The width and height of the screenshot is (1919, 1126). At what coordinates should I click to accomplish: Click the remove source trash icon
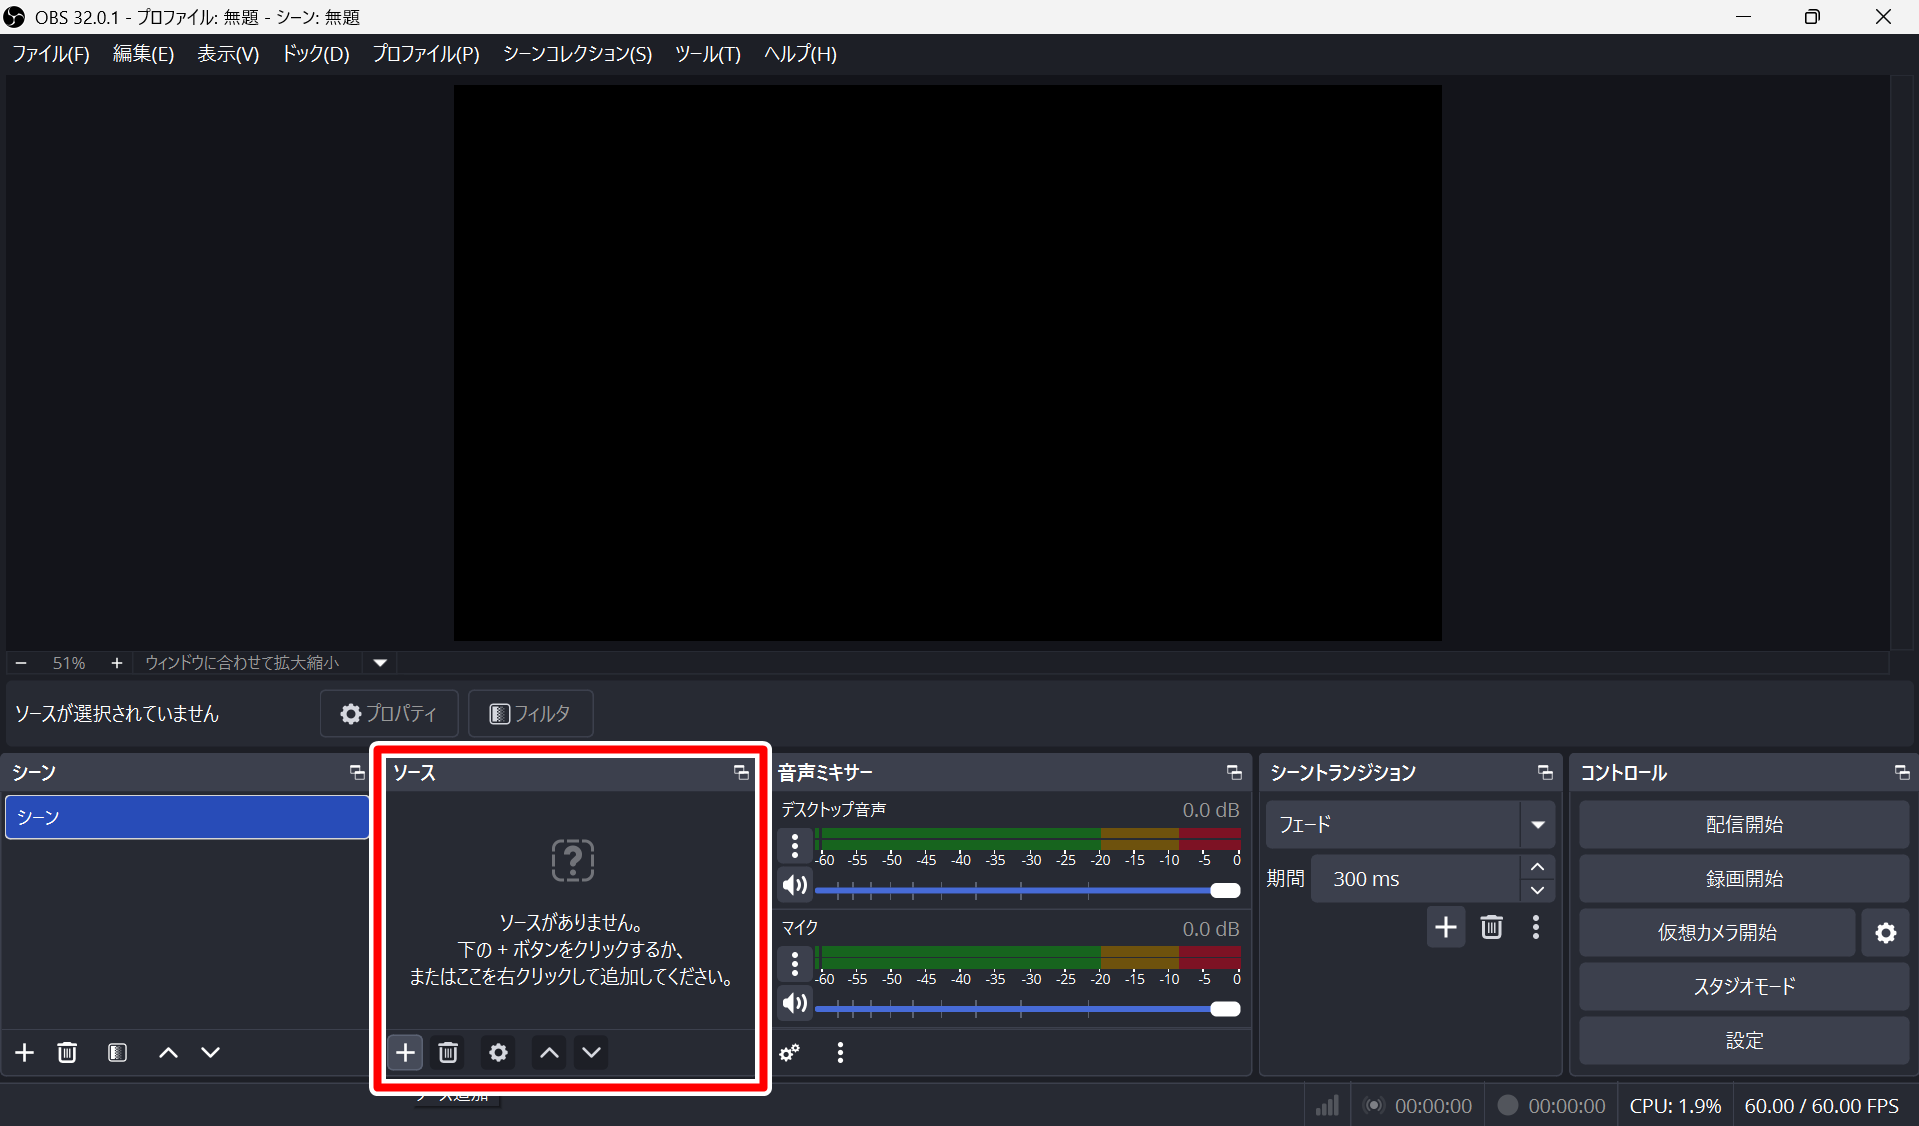click(x=448, y=1052)
